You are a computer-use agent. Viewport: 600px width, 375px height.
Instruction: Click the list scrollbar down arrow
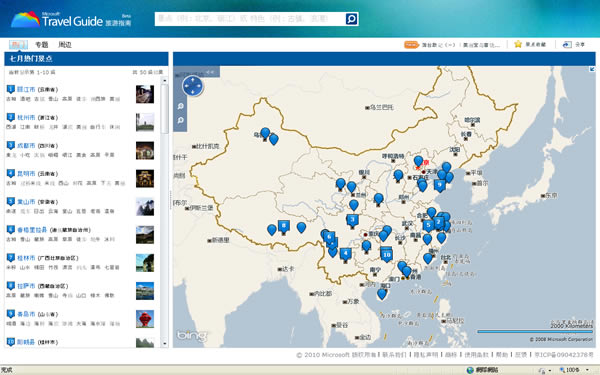coord(165,344)
